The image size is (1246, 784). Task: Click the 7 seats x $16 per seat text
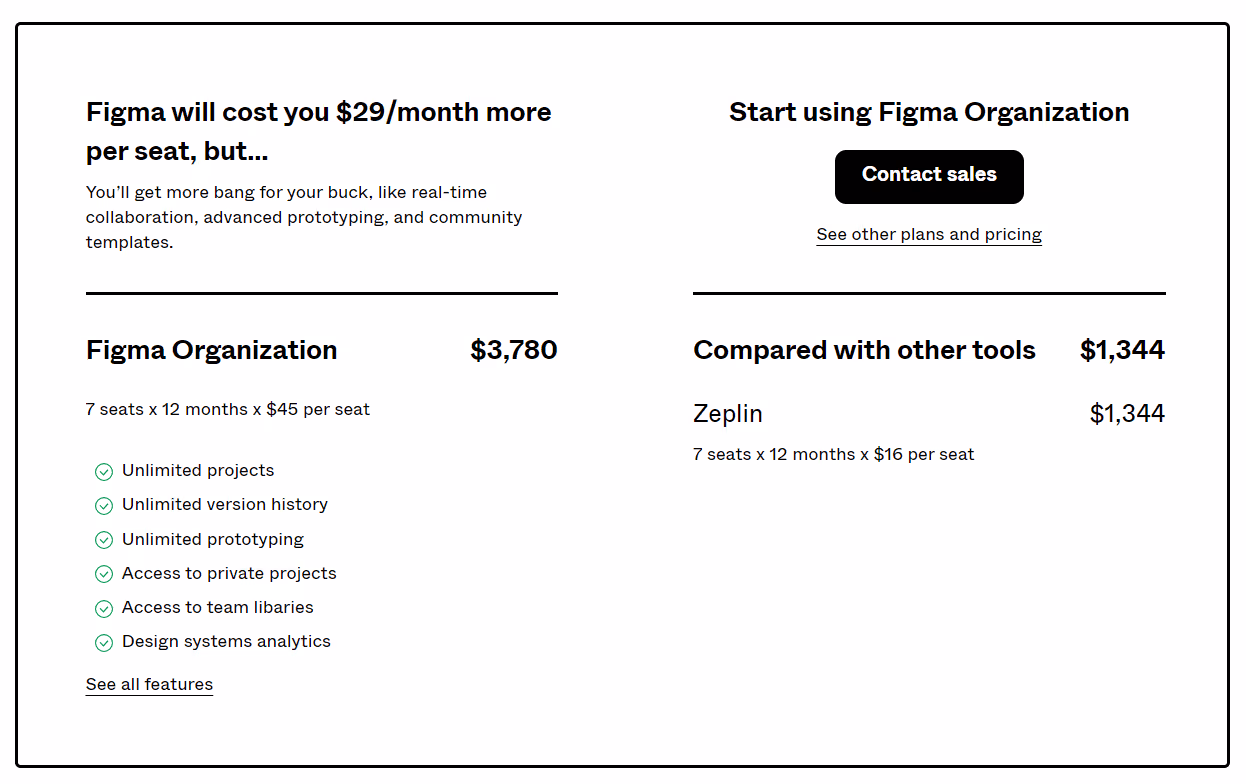833,454
